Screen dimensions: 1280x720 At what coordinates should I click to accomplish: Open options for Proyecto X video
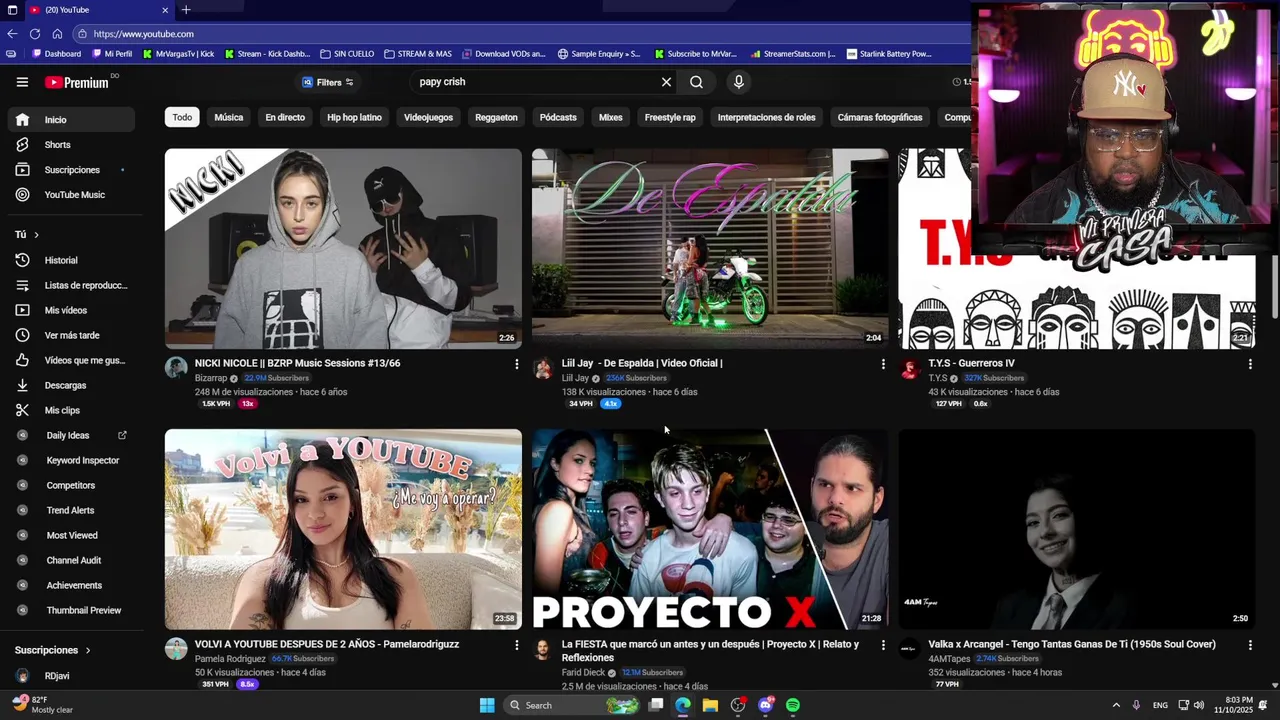pos(883,645)
